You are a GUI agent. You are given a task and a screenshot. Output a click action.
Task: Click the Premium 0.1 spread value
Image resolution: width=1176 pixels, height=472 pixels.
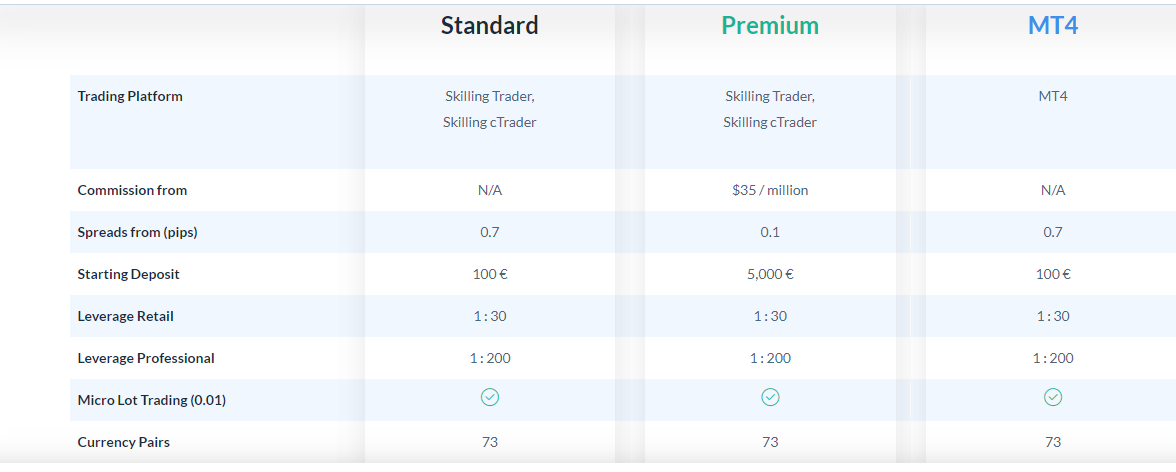point(770,233)
